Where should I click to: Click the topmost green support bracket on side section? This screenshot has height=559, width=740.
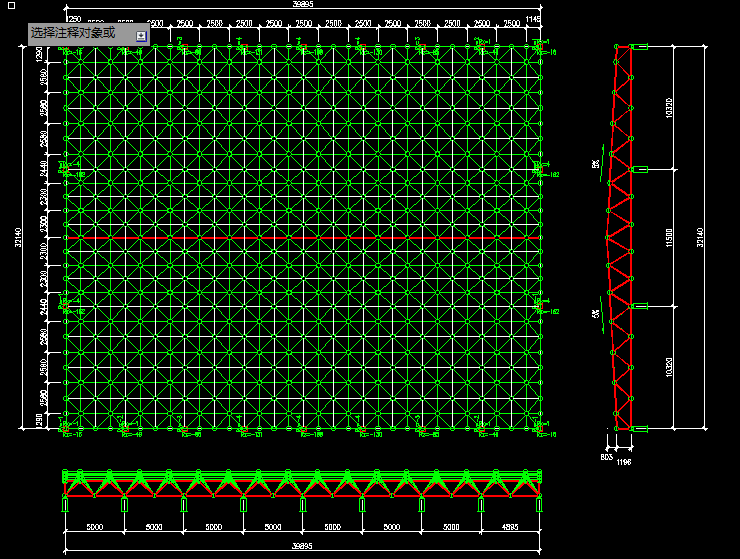point(638,46)
